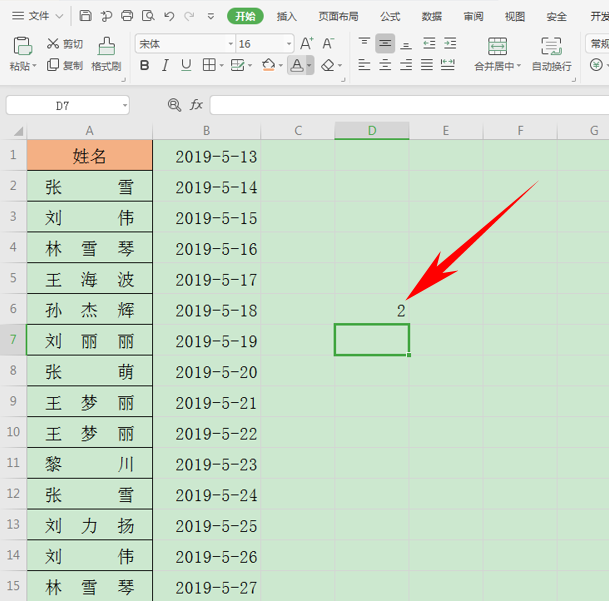Viewport: 609px width, 602px height.
Task: Toggle italic formatting
Action: [x=165, y=65]
